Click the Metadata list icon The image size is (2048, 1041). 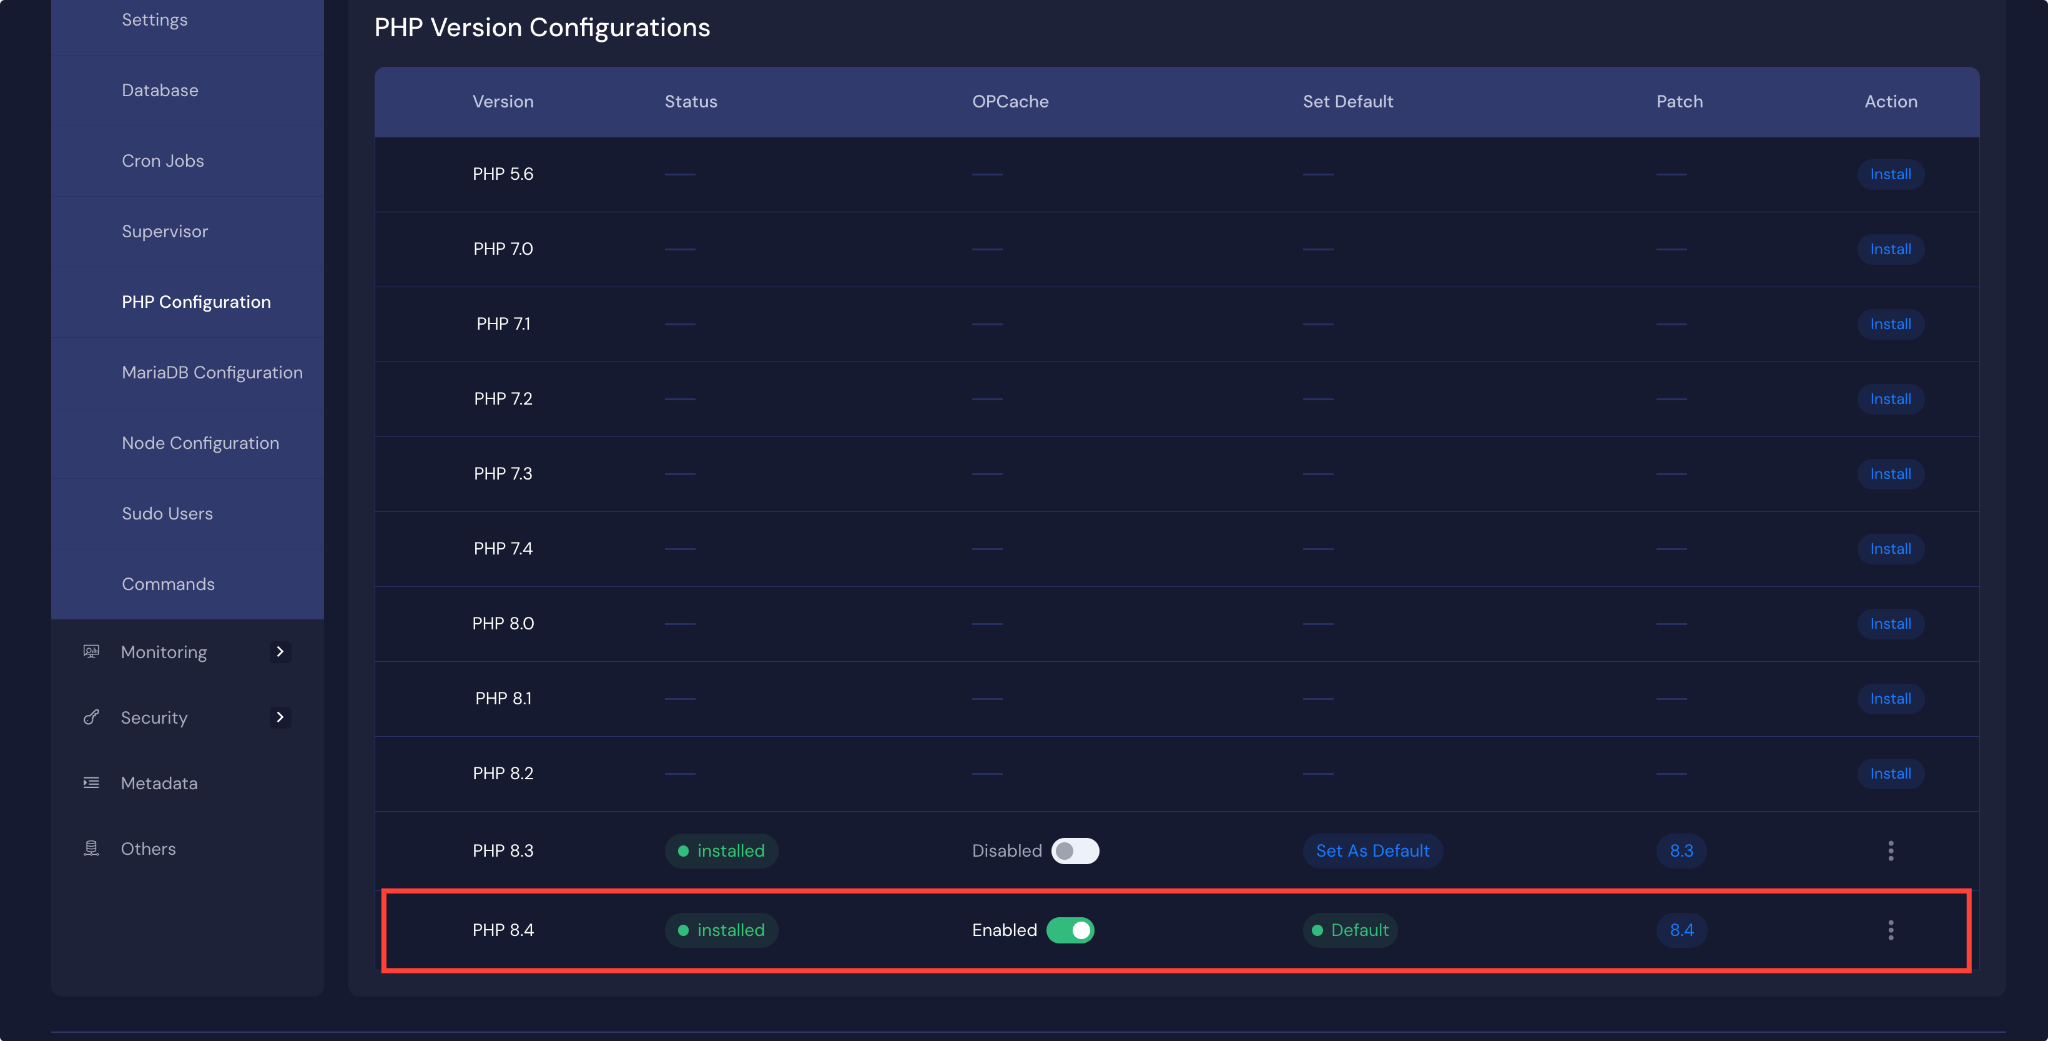91,783
